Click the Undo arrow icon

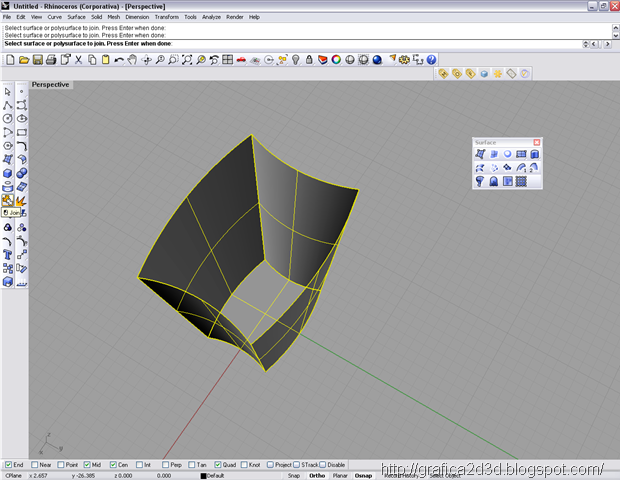[x=119, y=60]
